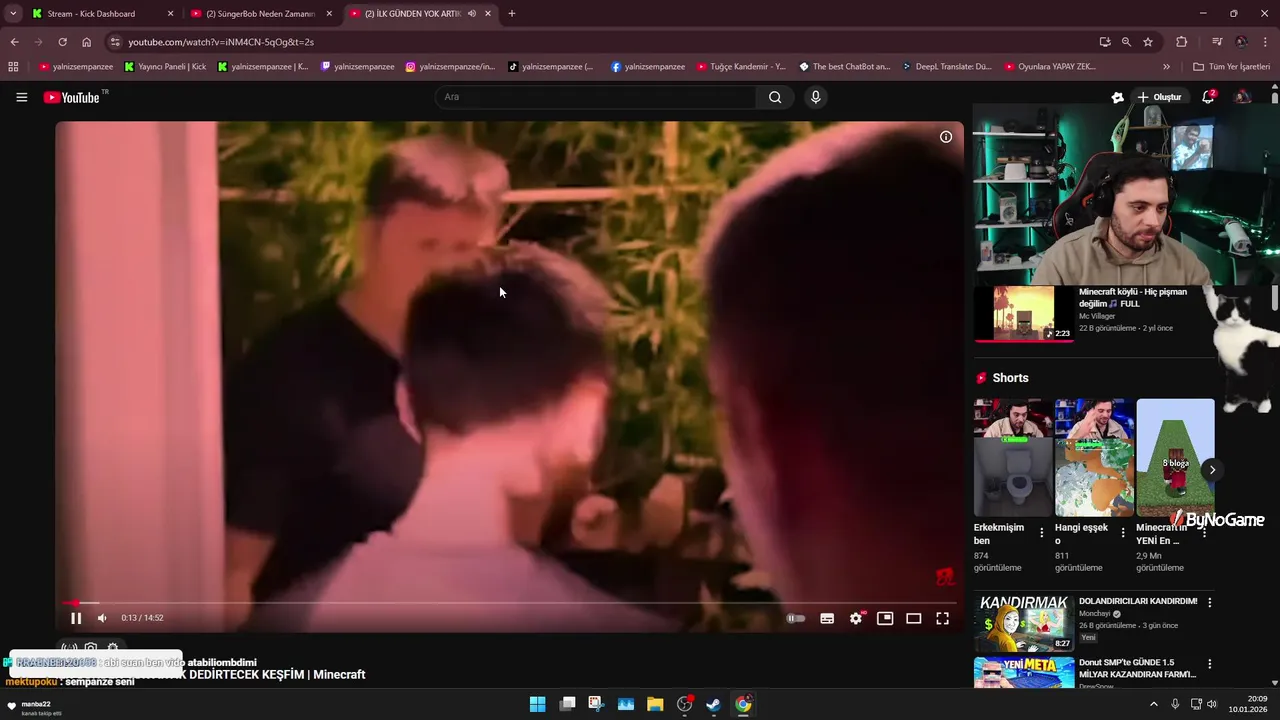1280x720 pixels.
Task: Toggle subtitles with the captions icon
Action: coord(827,618)
